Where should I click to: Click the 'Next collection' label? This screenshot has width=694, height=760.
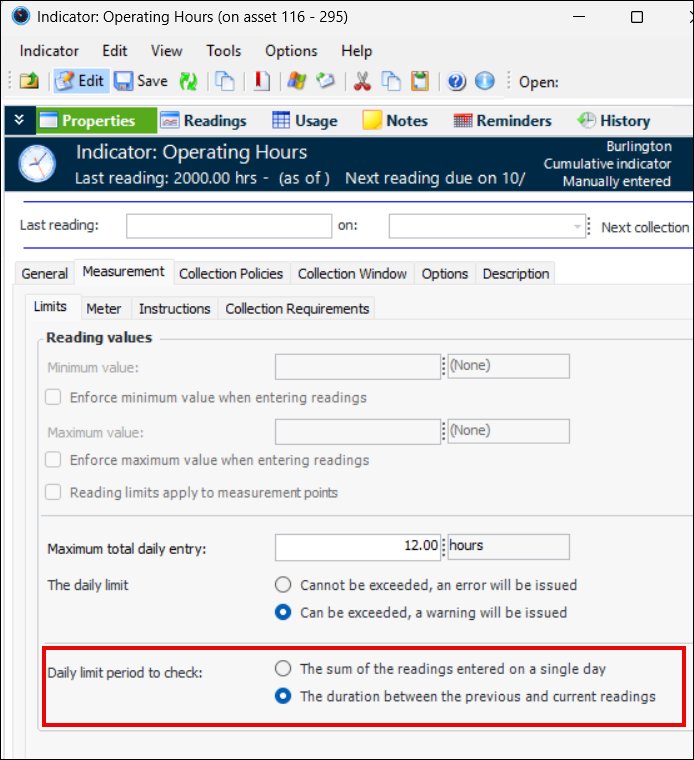[x=645, y=227]
